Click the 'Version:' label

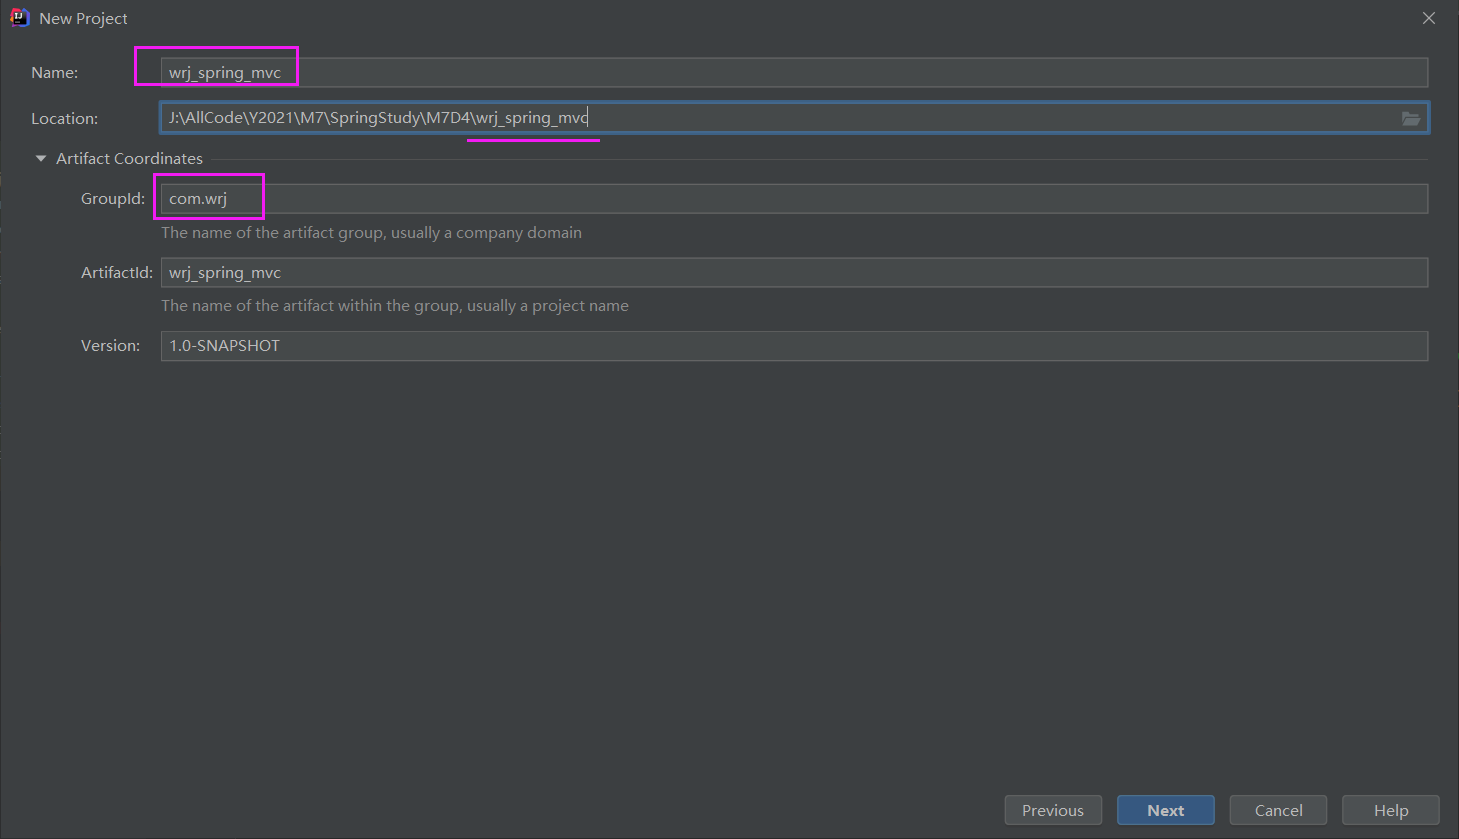coord(110,346)
